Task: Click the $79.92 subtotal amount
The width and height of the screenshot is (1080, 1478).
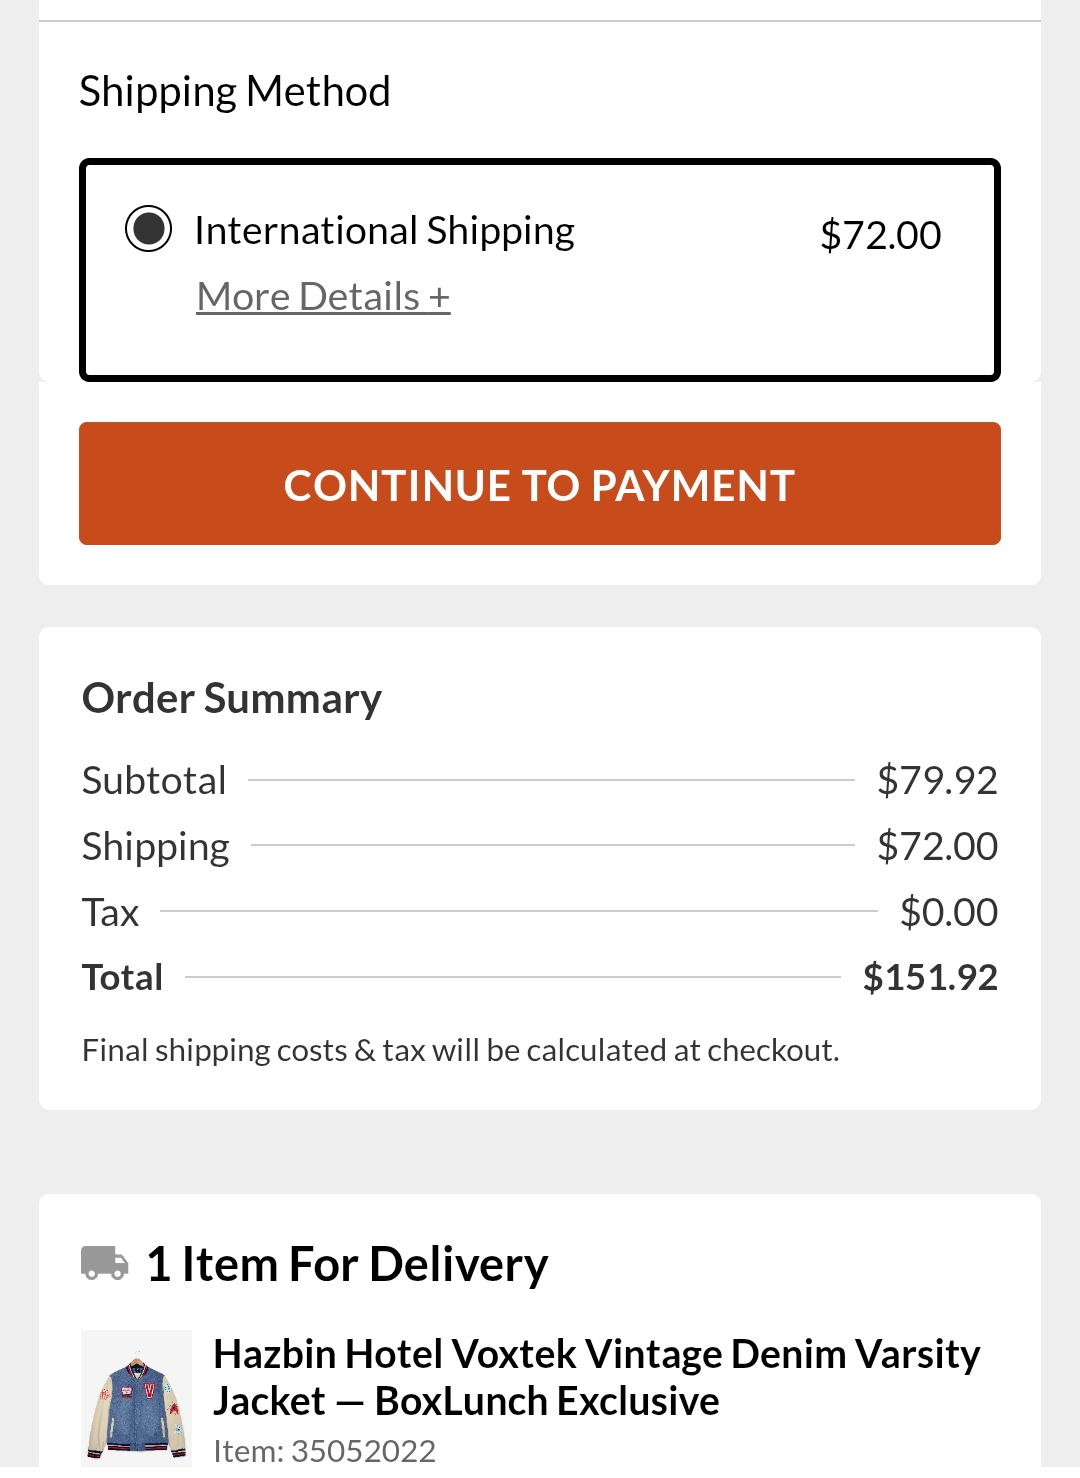Action: point(937,781)
